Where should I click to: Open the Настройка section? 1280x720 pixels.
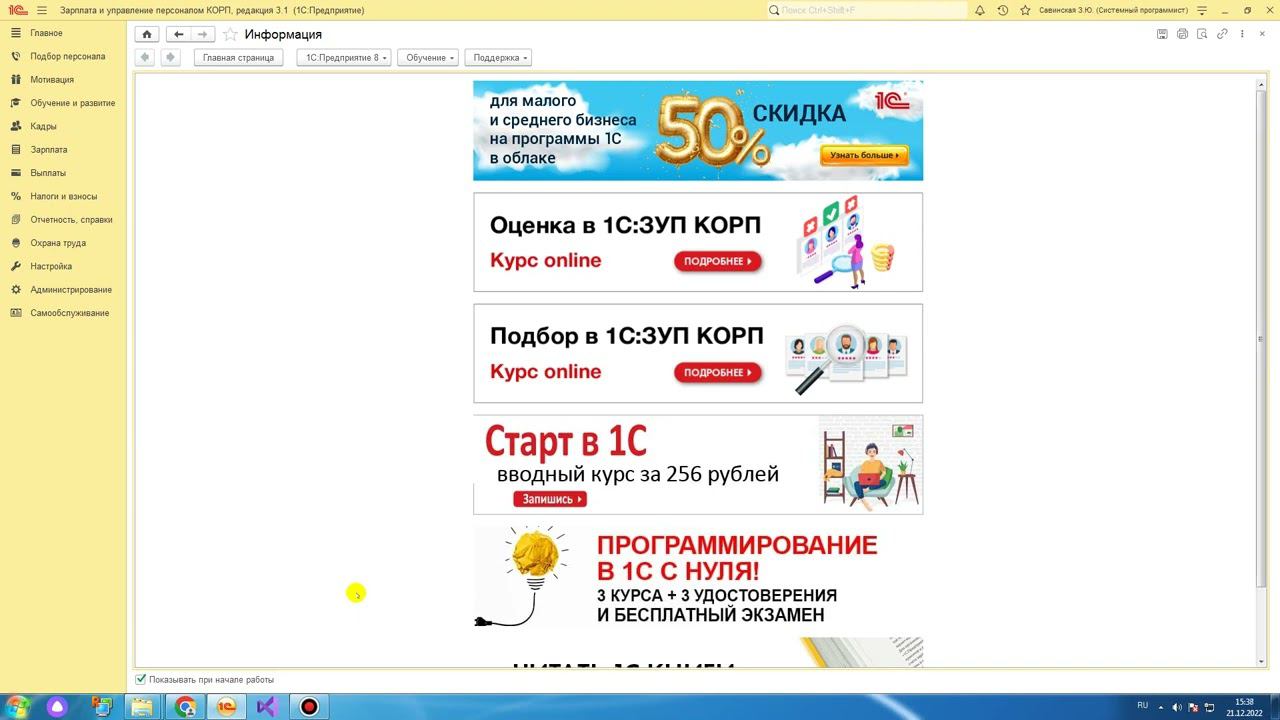point(63,266)
